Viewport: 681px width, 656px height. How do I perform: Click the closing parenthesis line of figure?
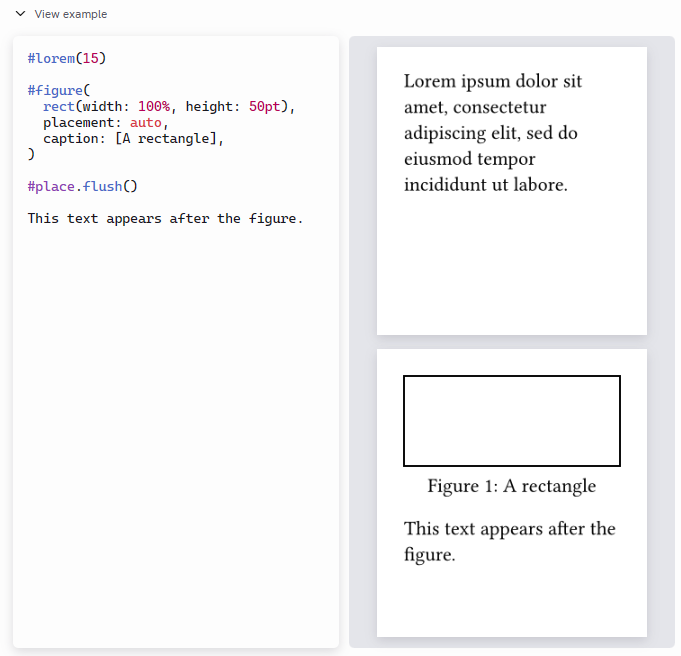(31, 154)
